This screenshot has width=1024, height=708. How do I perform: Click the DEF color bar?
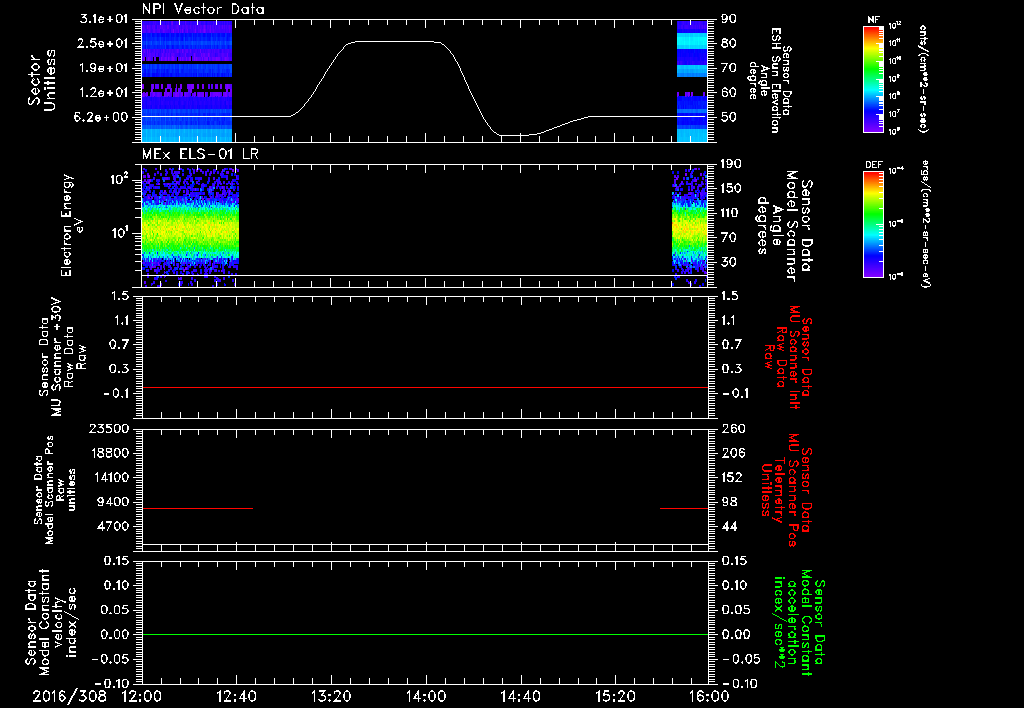click(x=874, y=224)
